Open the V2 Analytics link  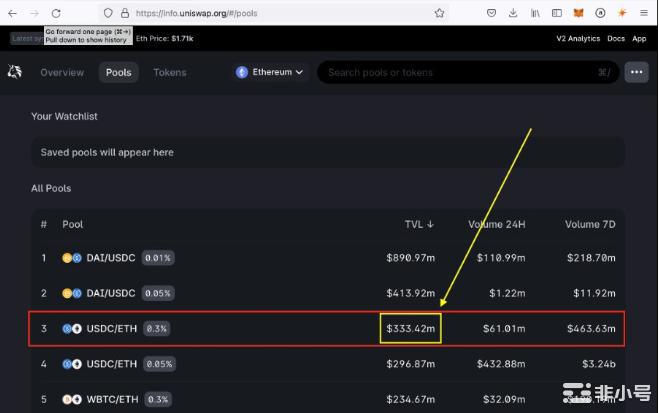pos(578,38)
